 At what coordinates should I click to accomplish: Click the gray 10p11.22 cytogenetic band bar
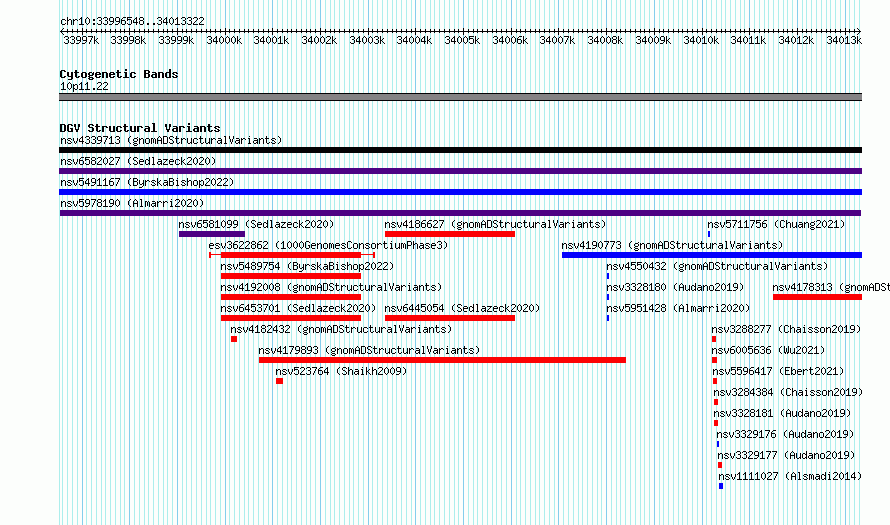tap(460, 98)
